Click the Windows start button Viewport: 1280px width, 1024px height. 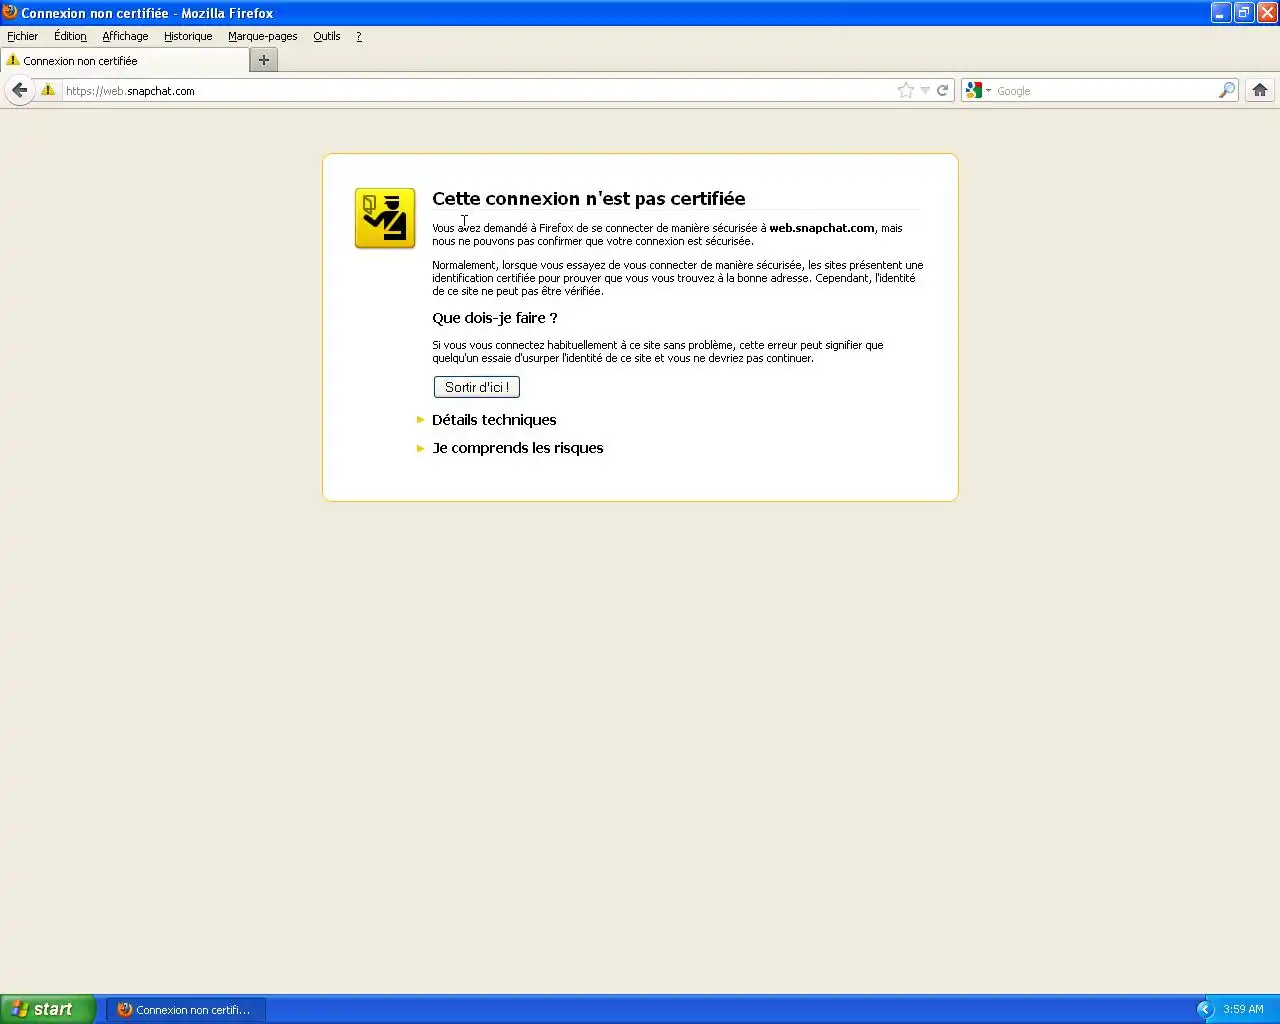click(x=48, y=1009)
